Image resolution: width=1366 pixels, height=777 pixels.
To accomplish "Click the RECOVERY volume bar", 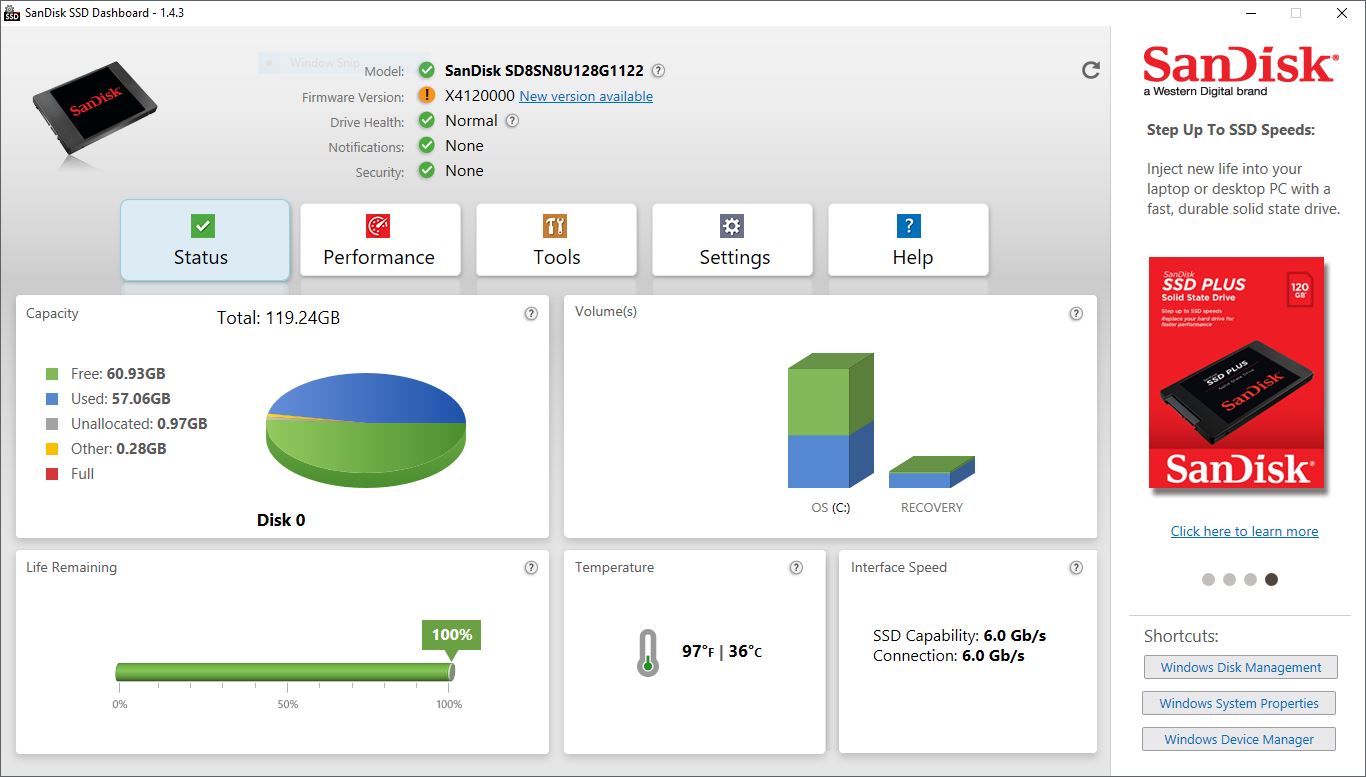I will 932,471.
